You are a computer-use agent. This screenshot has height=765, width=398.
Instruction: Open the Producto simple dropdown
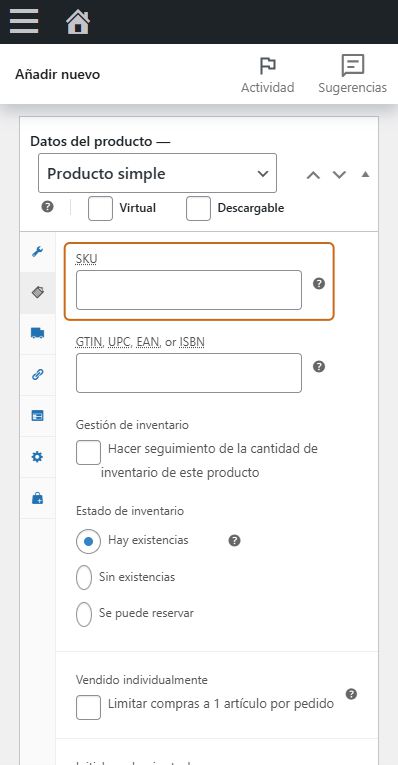coord(158,173)
